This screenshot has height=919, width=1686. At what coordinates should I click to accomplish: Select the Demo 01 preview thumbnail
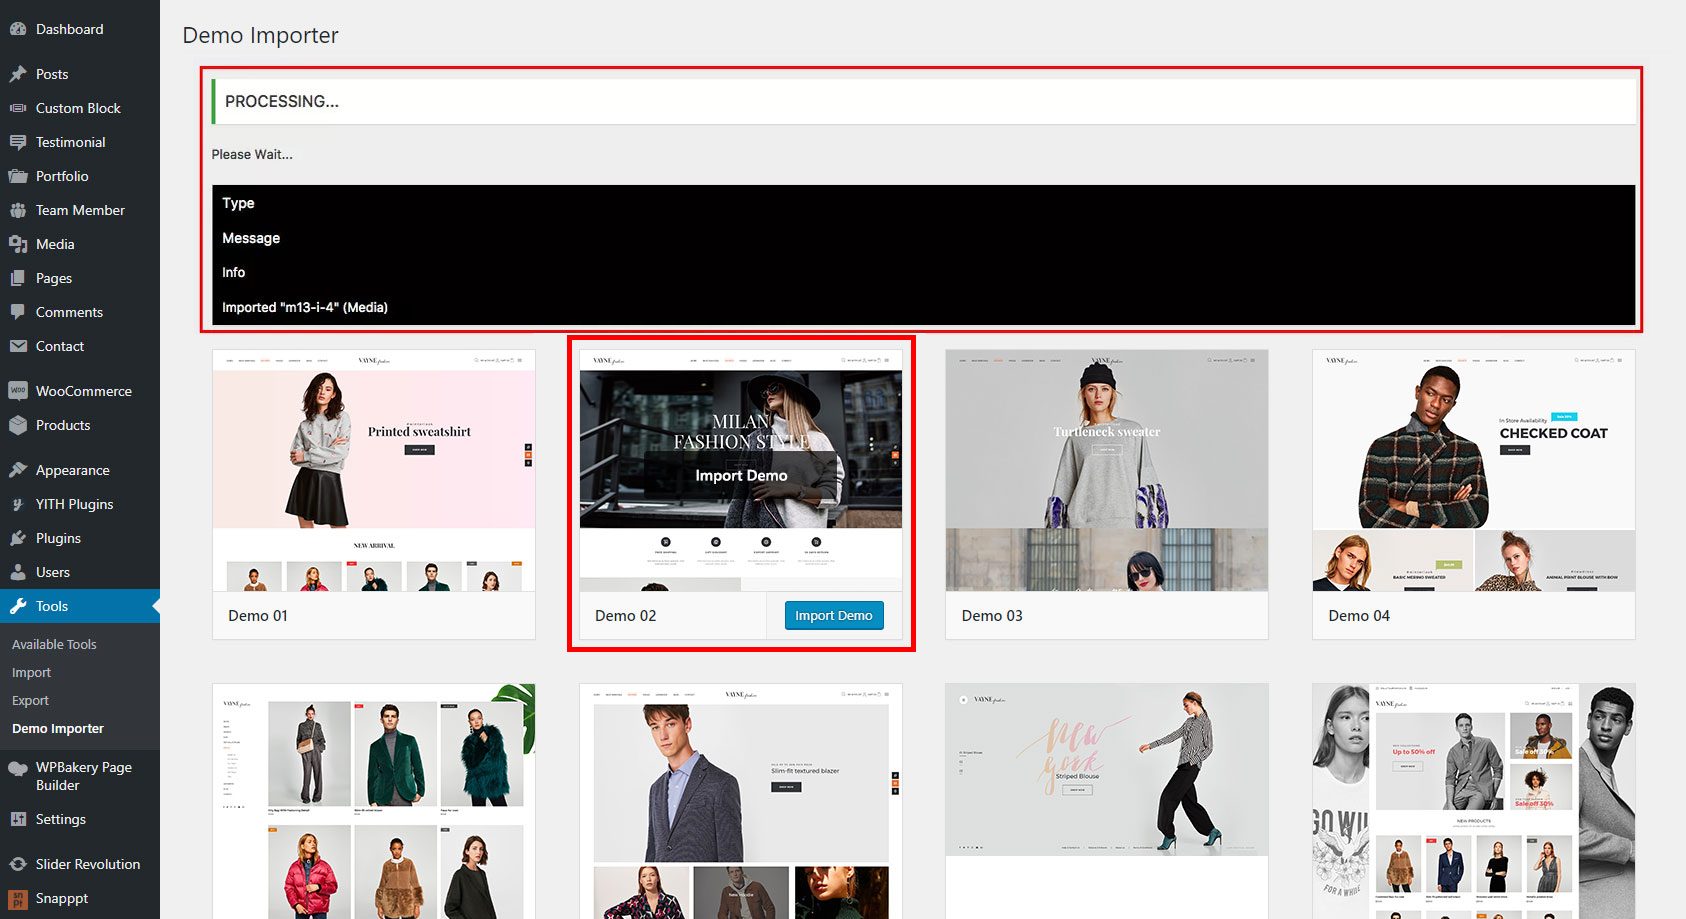point(373,470)
